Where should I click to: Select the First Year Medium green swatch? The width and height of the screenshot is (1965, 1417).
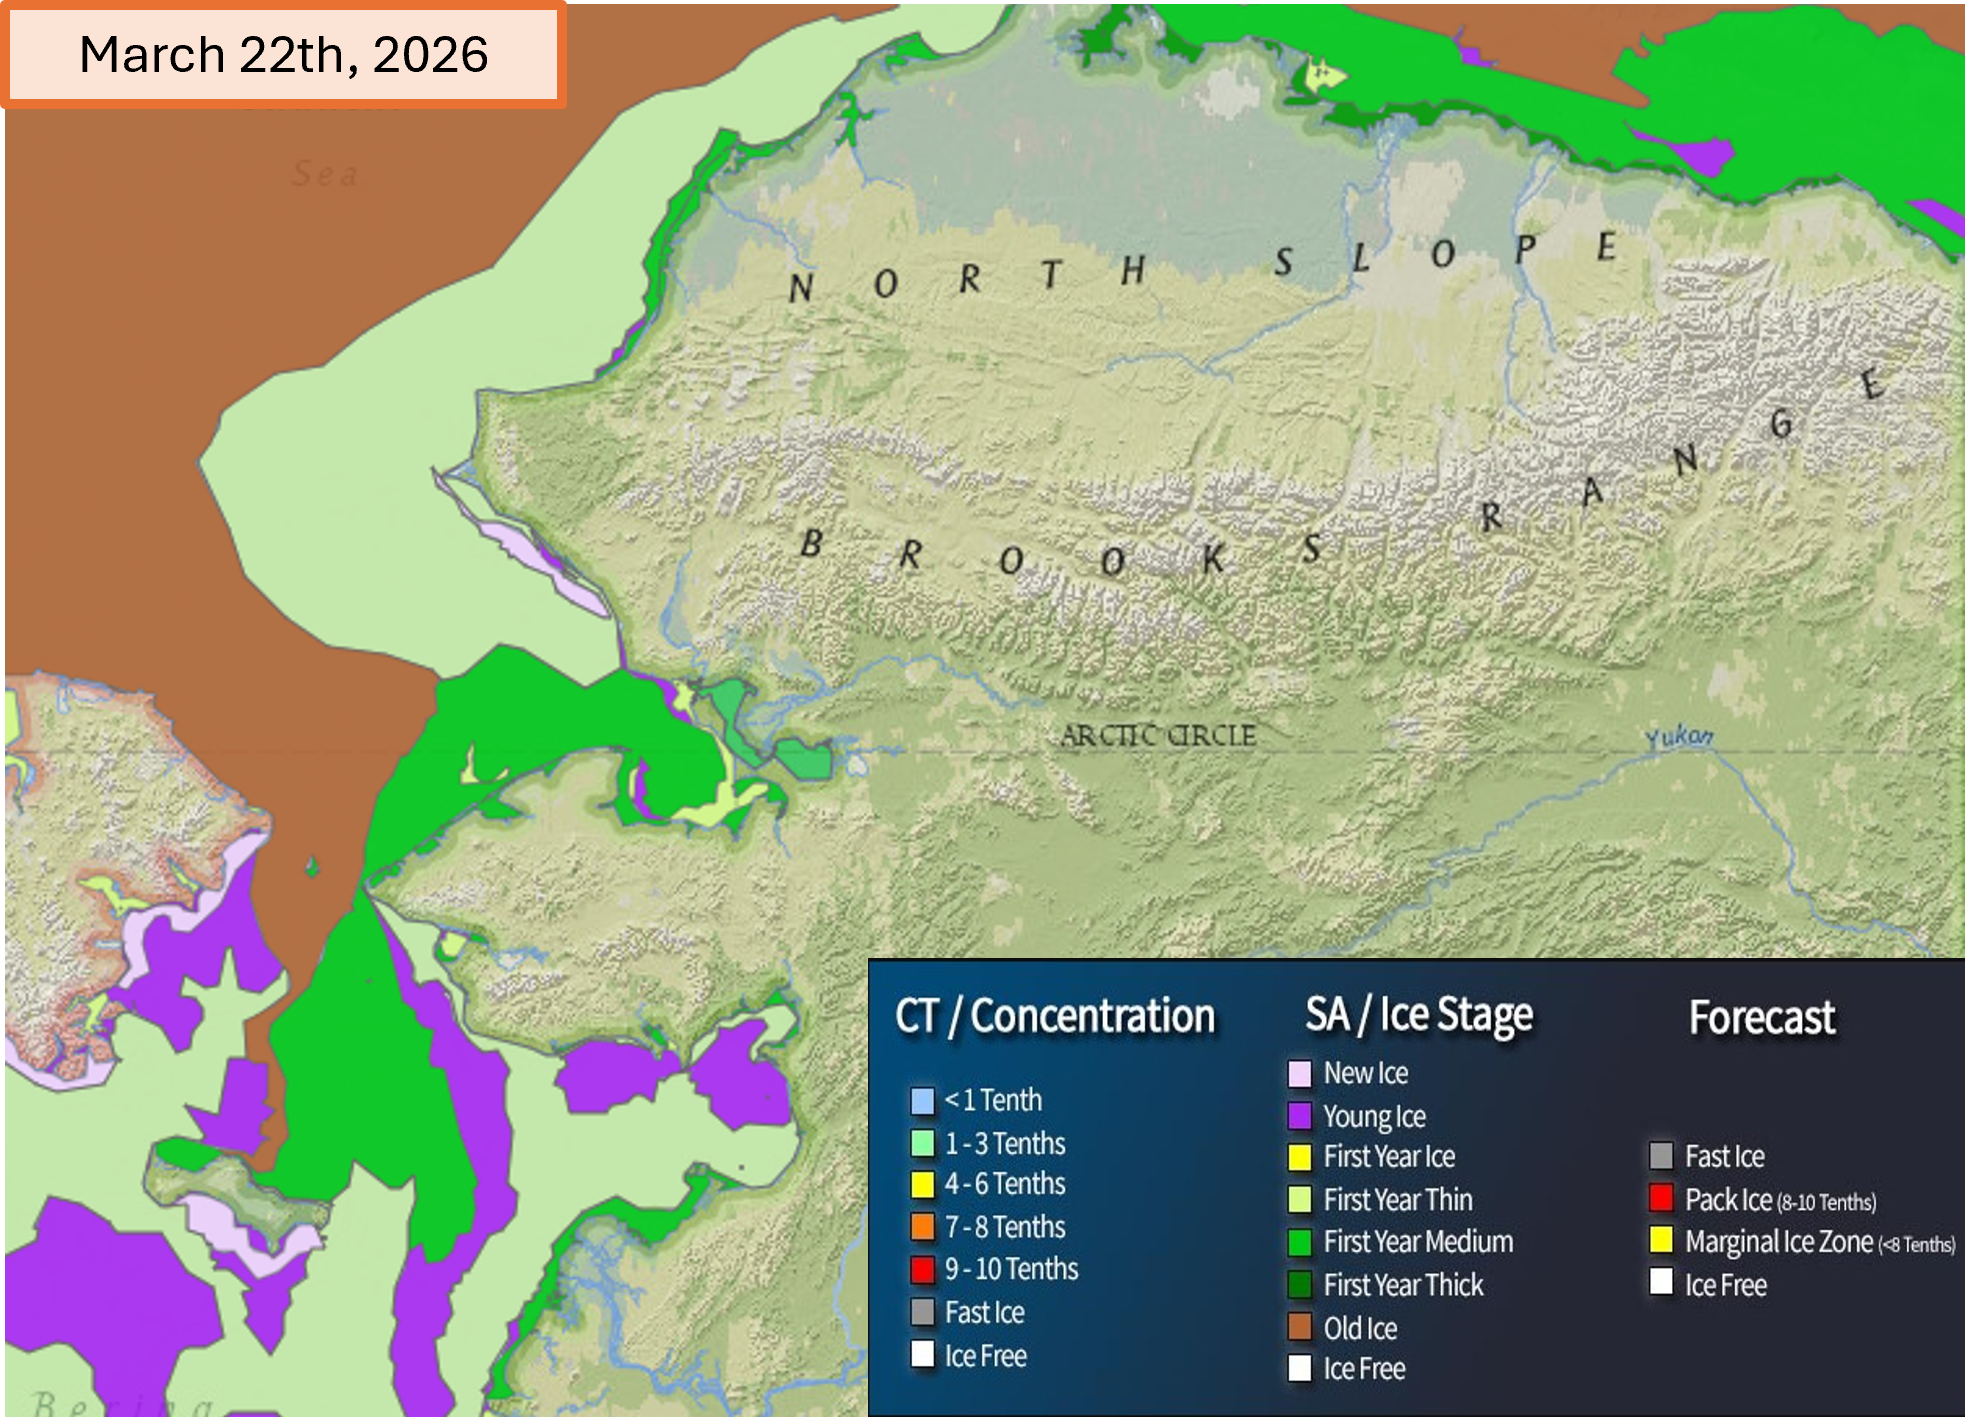pos(1299,1243)
